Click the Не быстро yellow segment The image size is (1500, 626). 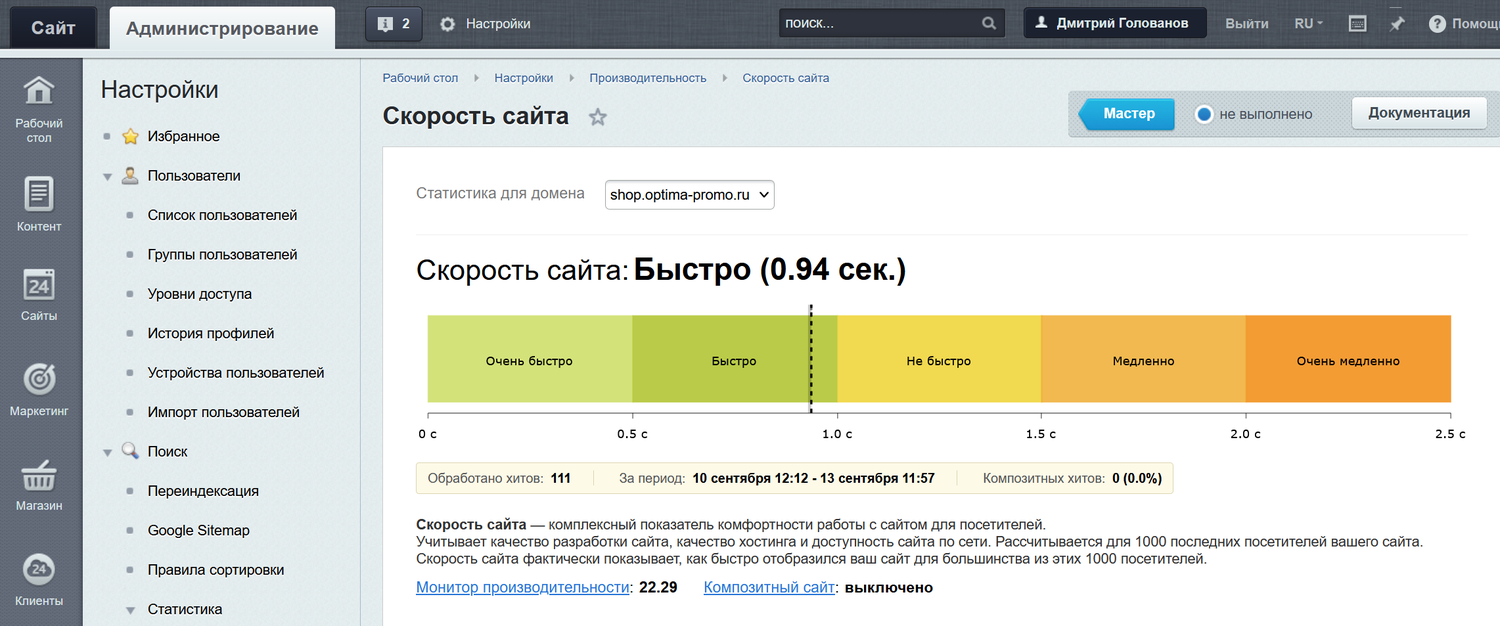click(x=939, y=360)
